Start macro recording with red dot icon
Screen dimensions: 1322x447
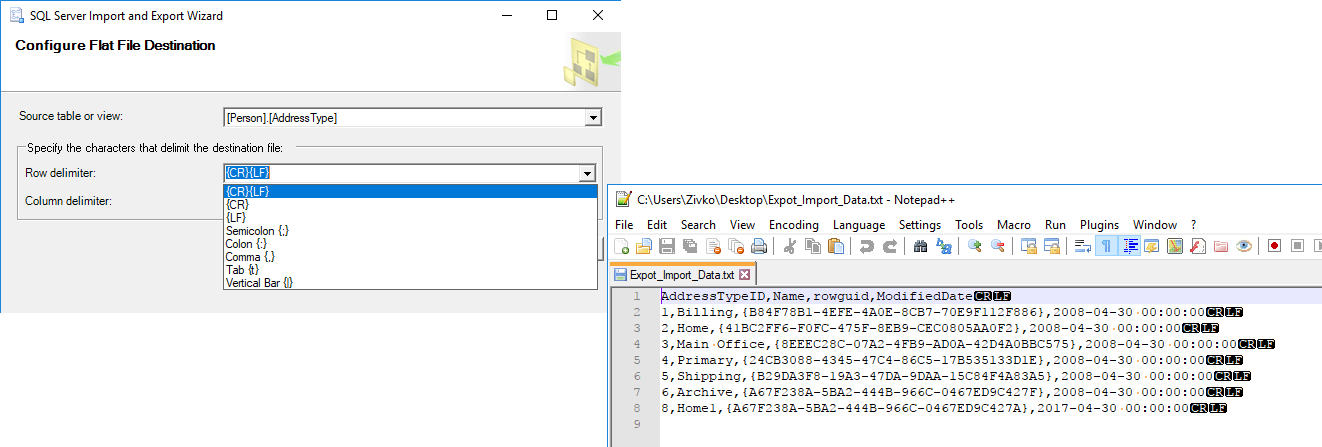click(x=1274, y=246)
